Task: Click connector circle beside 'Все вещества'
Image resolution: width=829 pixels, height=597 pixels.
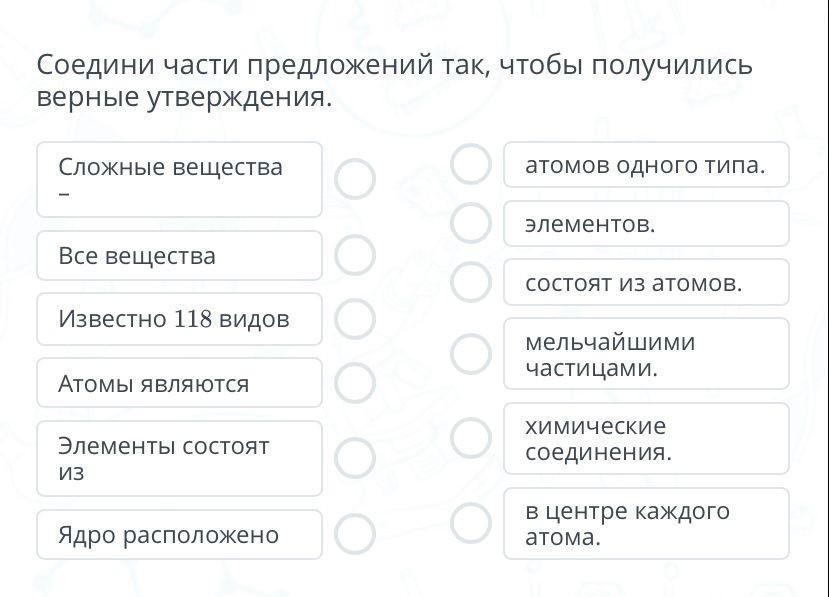Action: (x=355, y=255)
